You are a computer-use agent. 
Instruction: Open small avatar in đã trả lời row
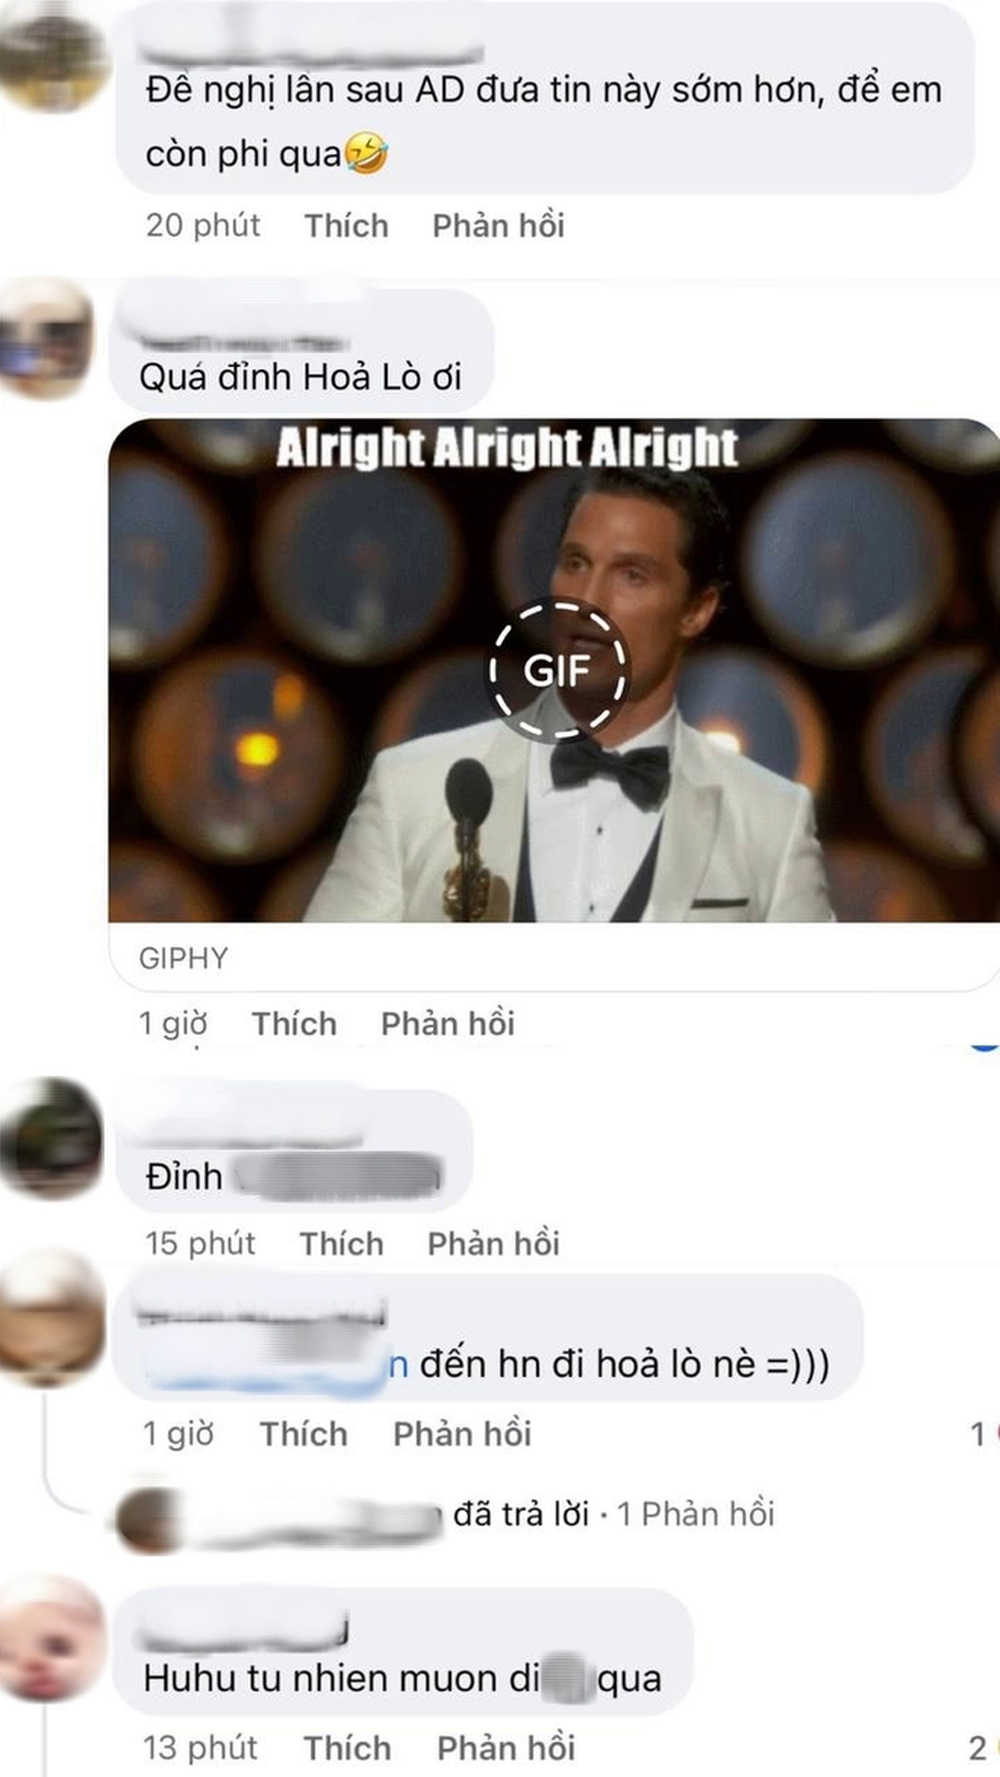147,1518
